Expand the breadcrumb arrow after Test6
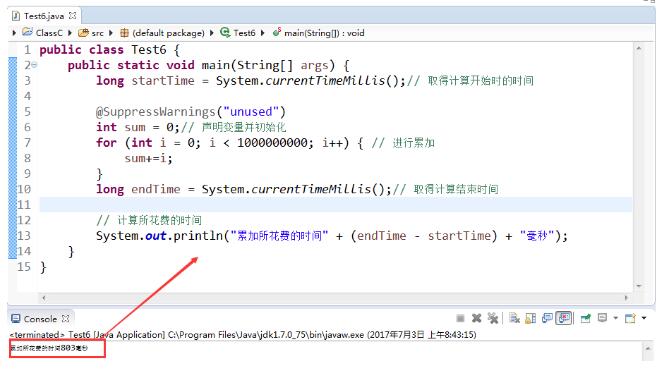This screenshot has width=665, height=376. click(x=263, y=33)
